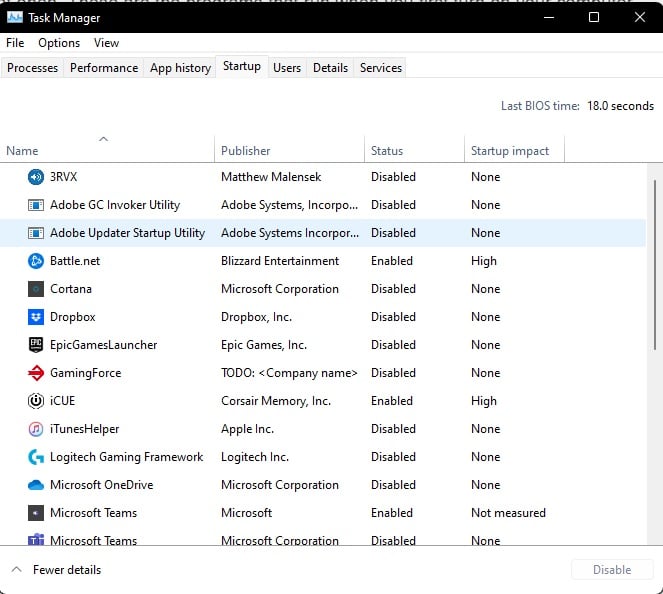
Task: Click Dropbox, Inc. publisher cell
Action: click(256, 317)
